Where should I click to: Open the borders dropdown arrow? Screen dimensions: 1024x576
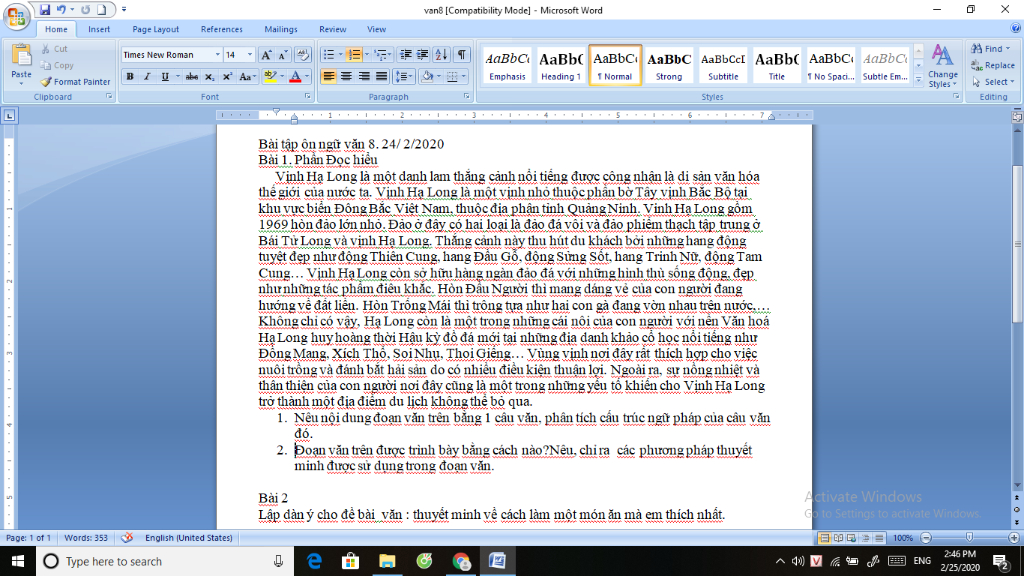pos(464,76)
